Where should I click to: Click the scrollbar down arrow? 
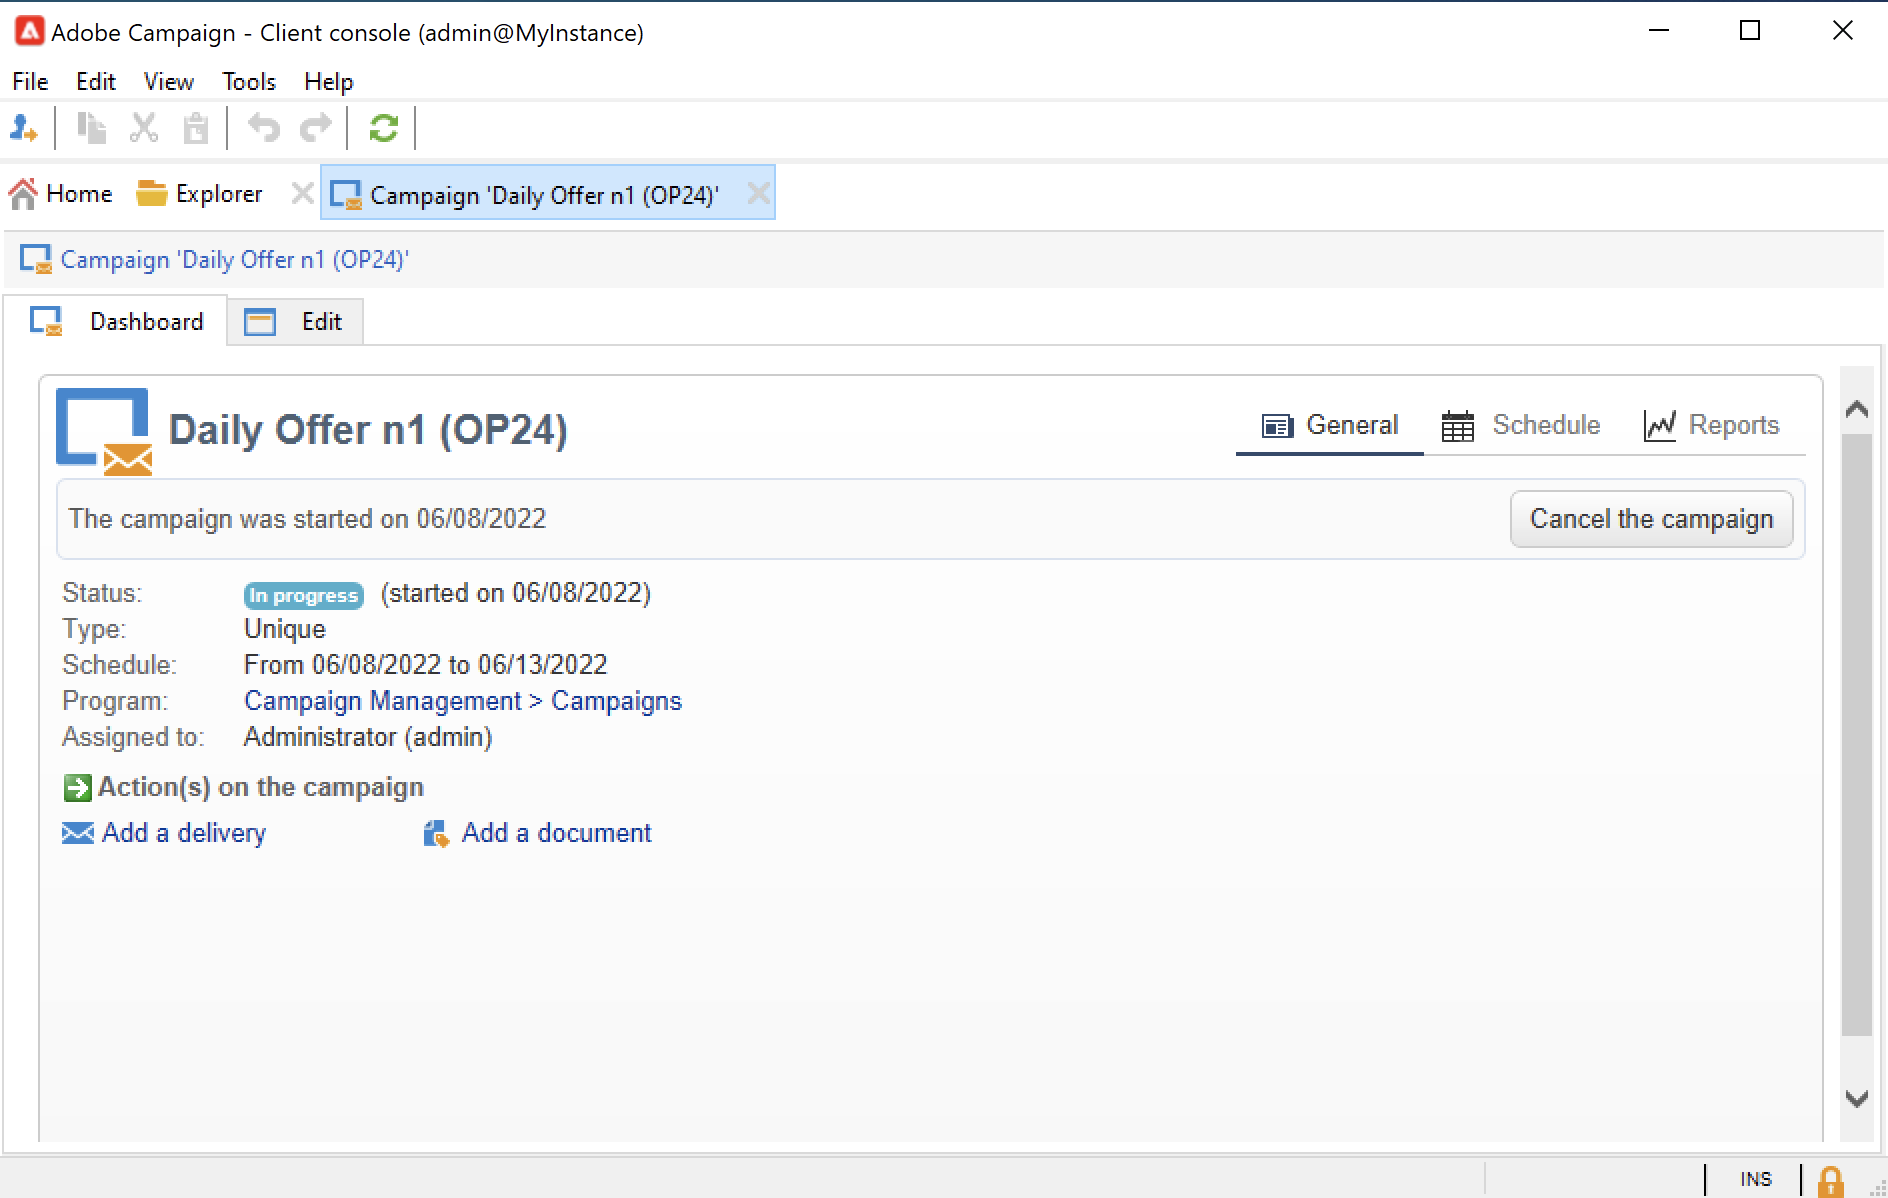point(1857,1098)
